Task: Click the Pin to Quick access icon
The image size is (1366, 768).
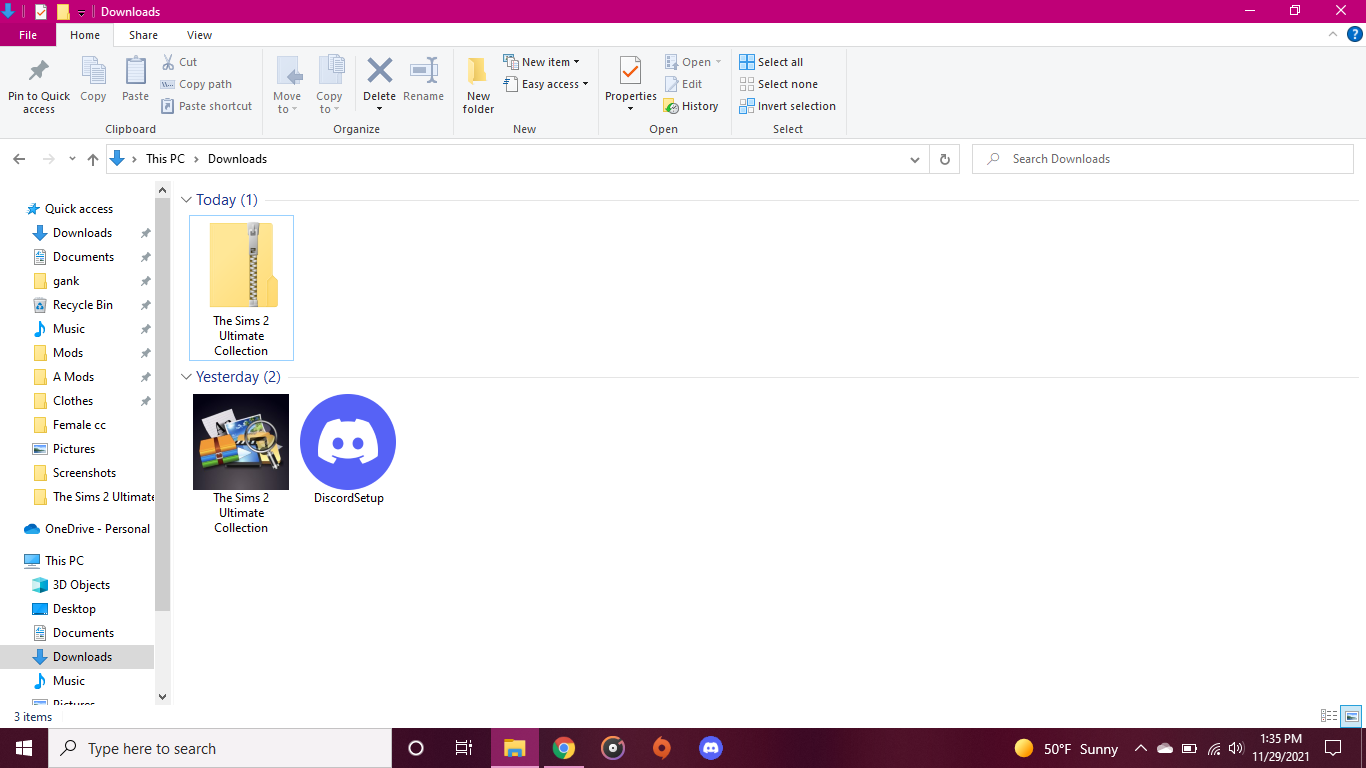Action: click(x=39, y=72)
